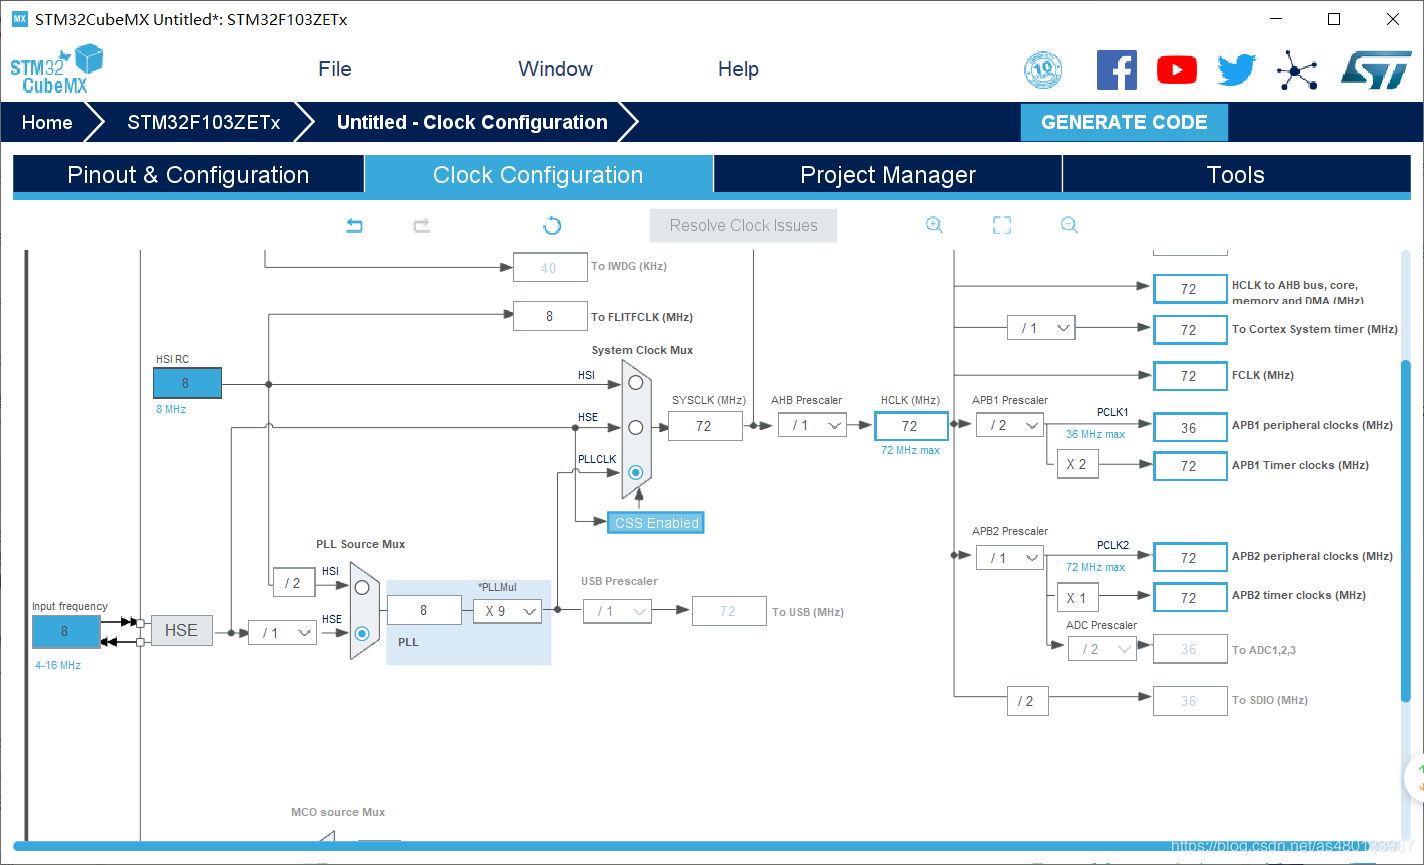The height and width of the screenshot is (865, 1424).
Task: Toggle the CSS Enabled button
Action: 656,523
